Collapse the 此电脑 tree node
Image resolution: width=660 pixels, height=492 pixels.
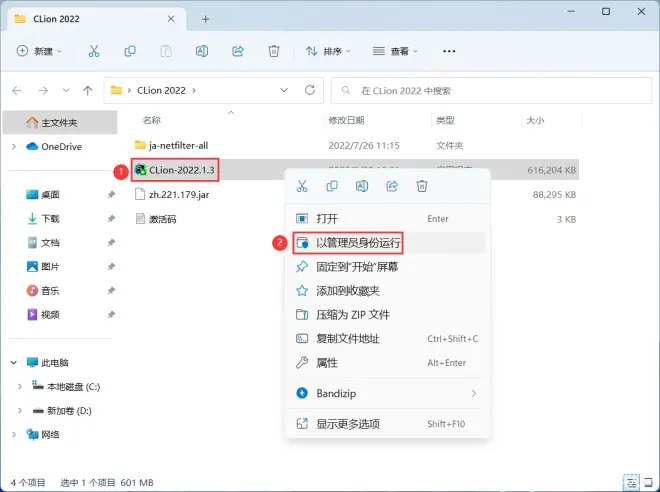(x=14, y=362)
